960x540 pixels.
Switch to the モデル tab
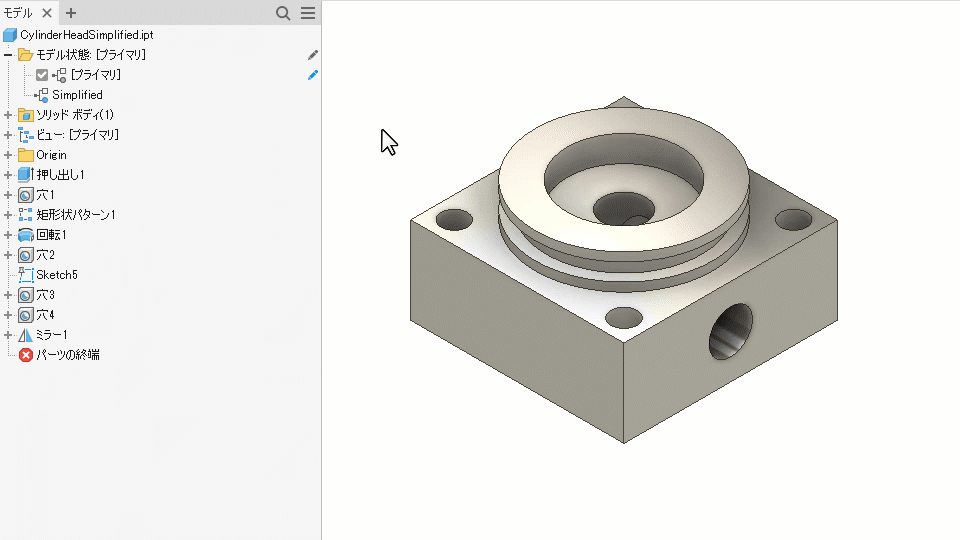coord(18,13)
